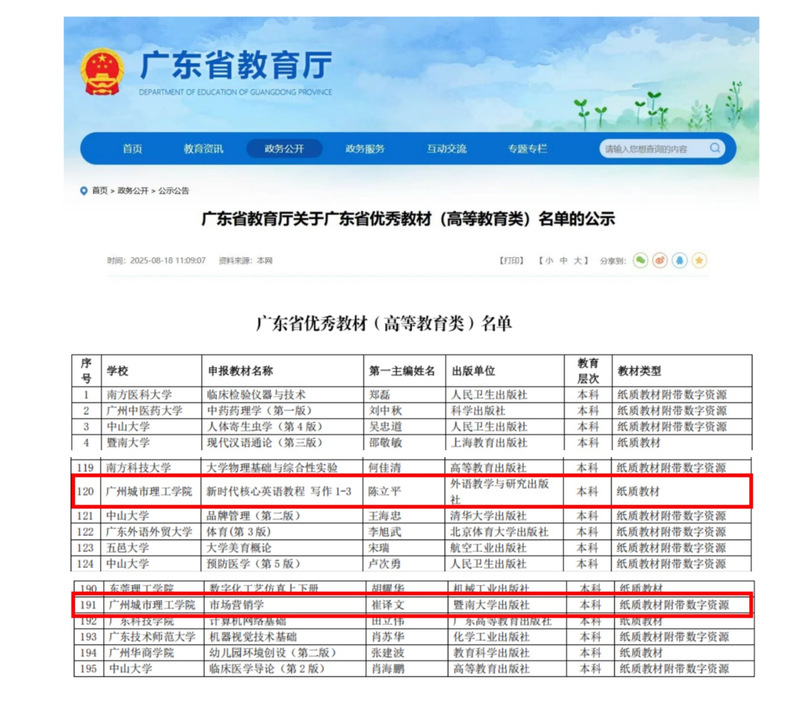Click the 外语教学与研究出版社 cell
Image resolution: width=797 pixels, height=708 pixels.
500,491
